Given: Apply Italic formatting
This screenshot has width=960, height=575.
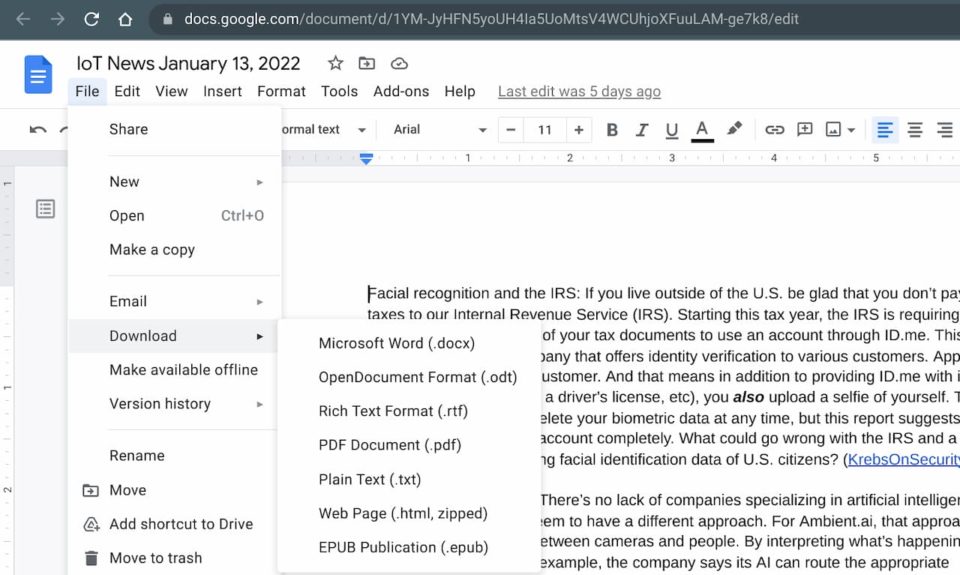Looking at the screenshot, I should (x=642, y=130).
